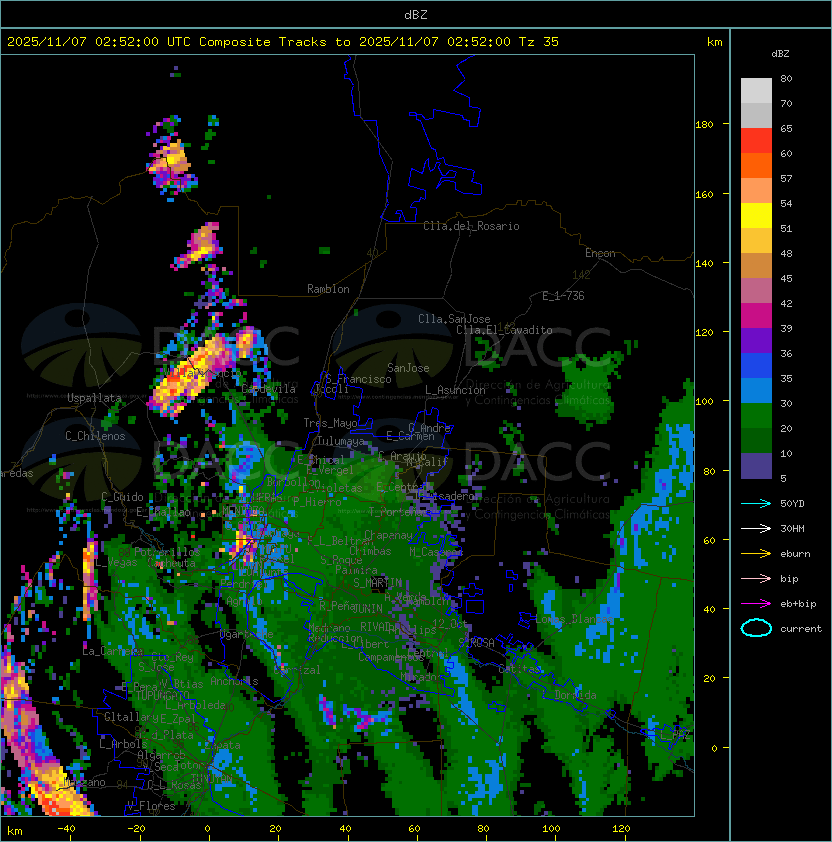Click the Gltallary map label
Image resolution: width=832 pixels, height=842 pixels.
pos(132,717)
